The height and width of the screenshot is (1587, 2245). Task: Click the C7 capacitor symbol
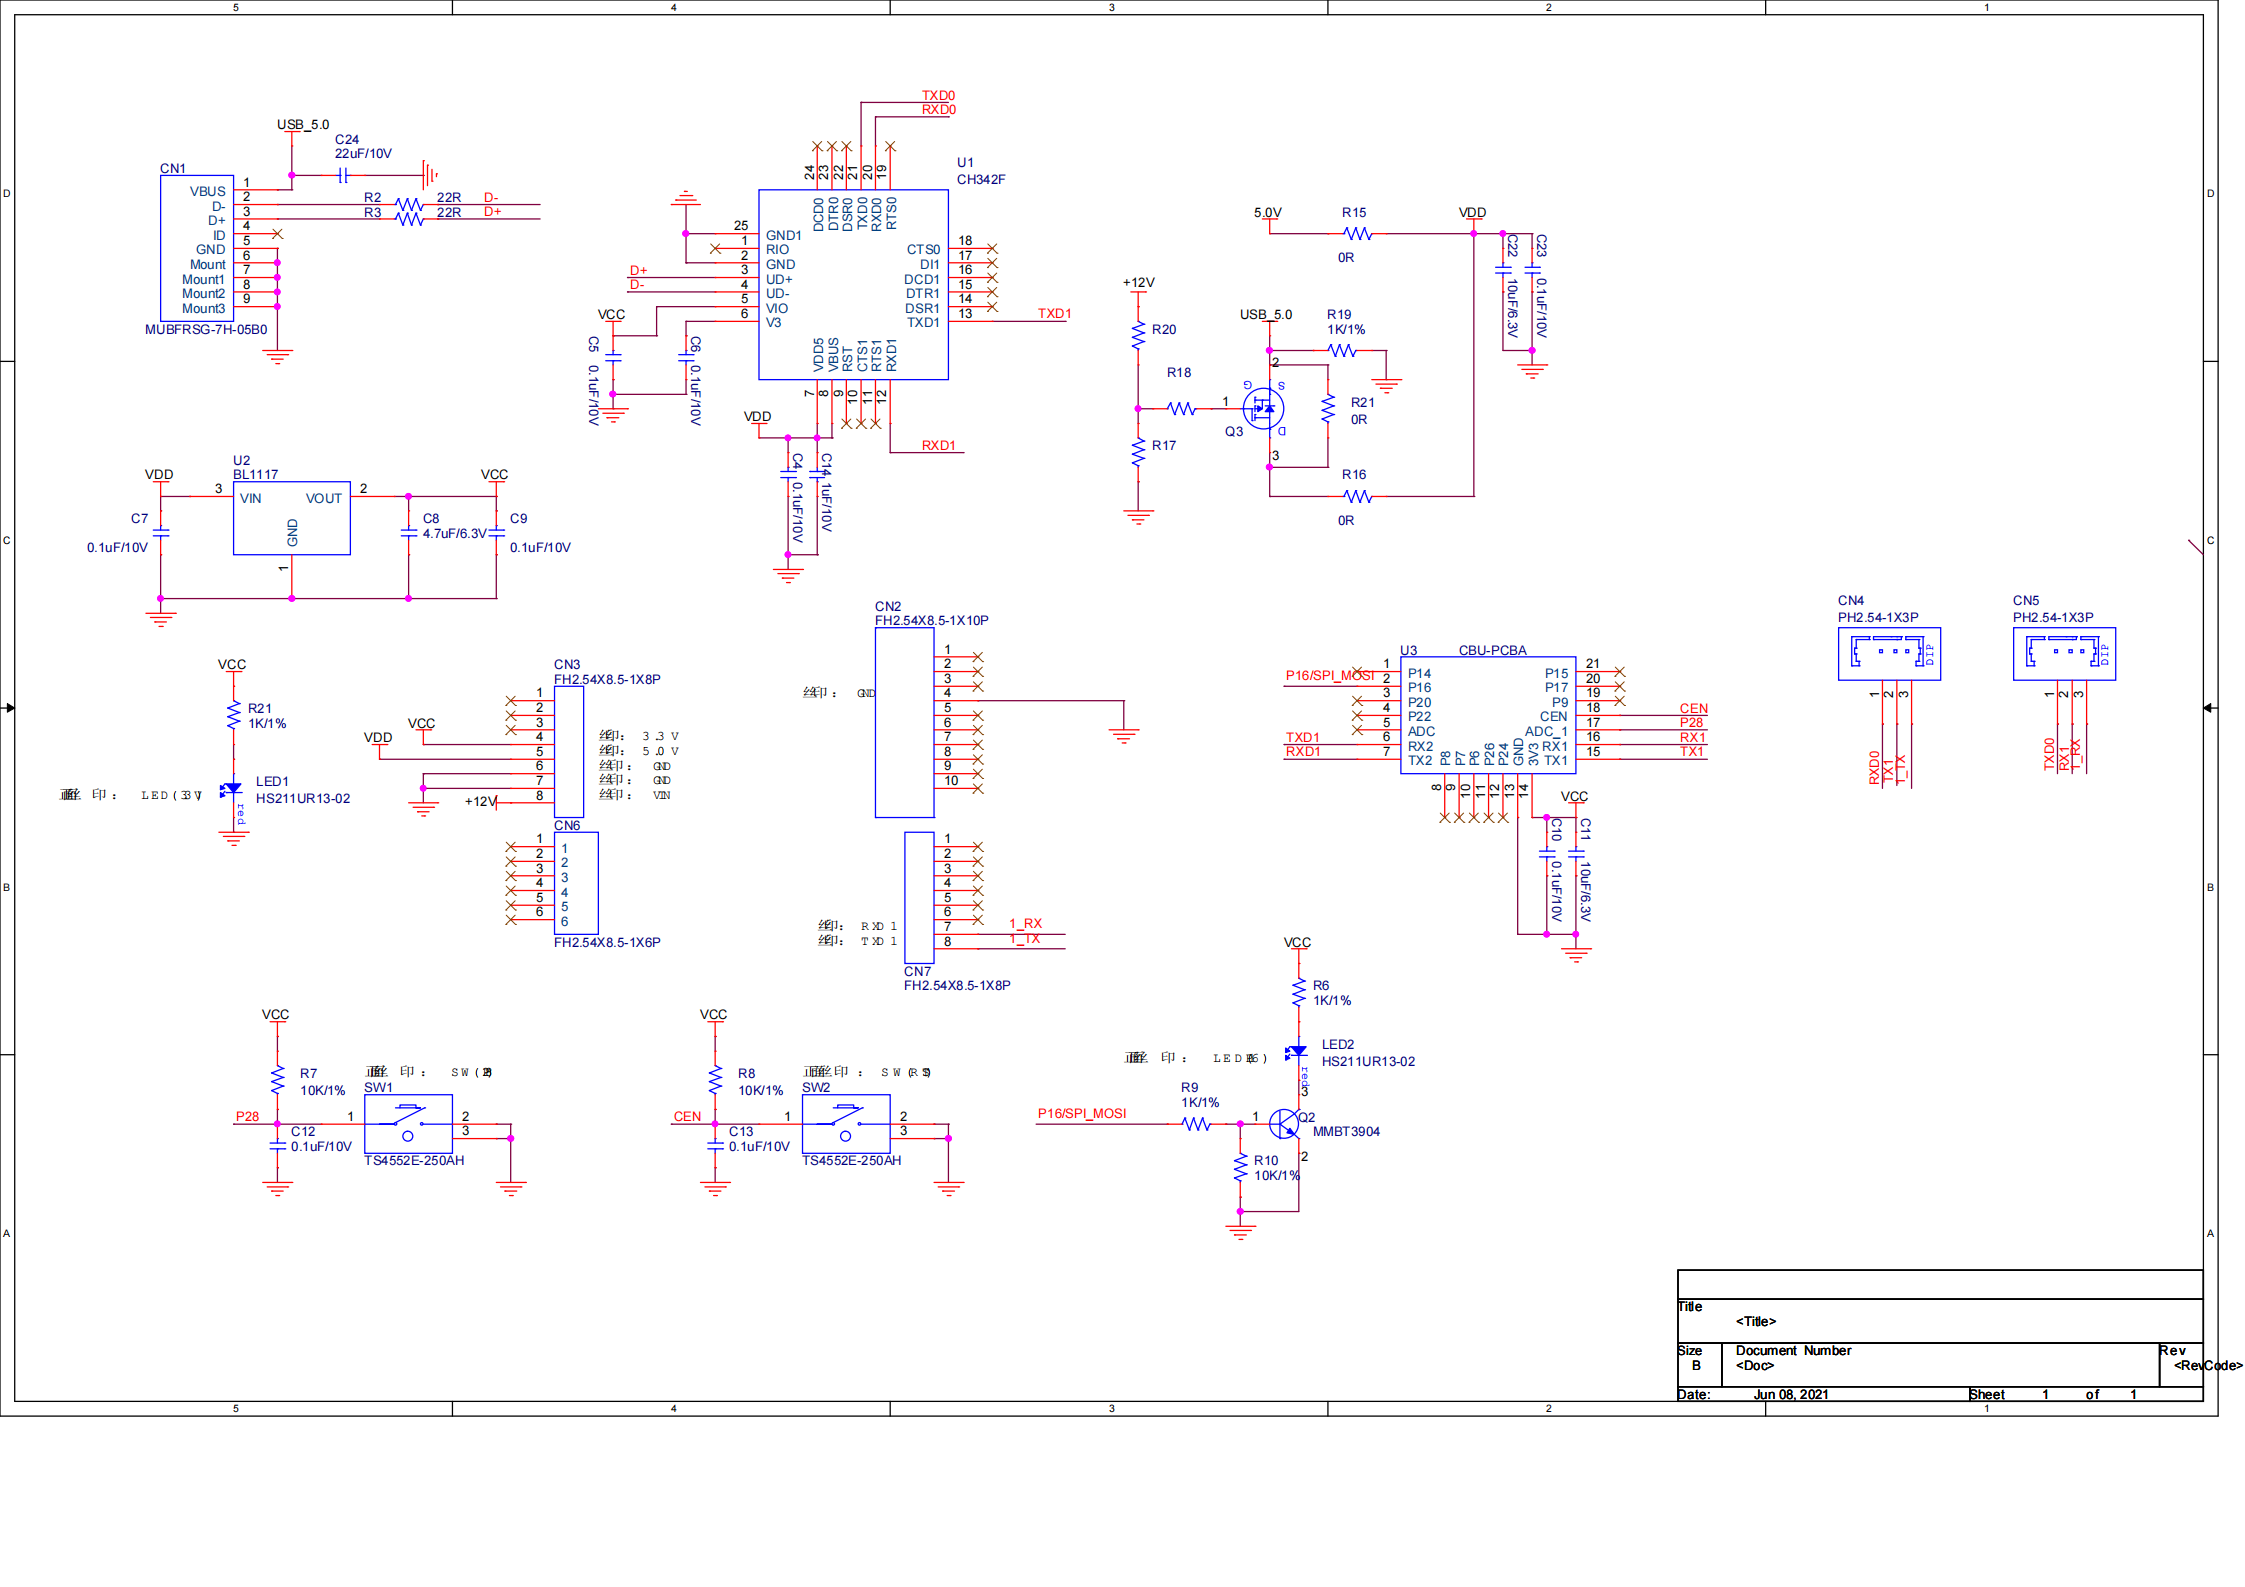click(x=160, y=533)
